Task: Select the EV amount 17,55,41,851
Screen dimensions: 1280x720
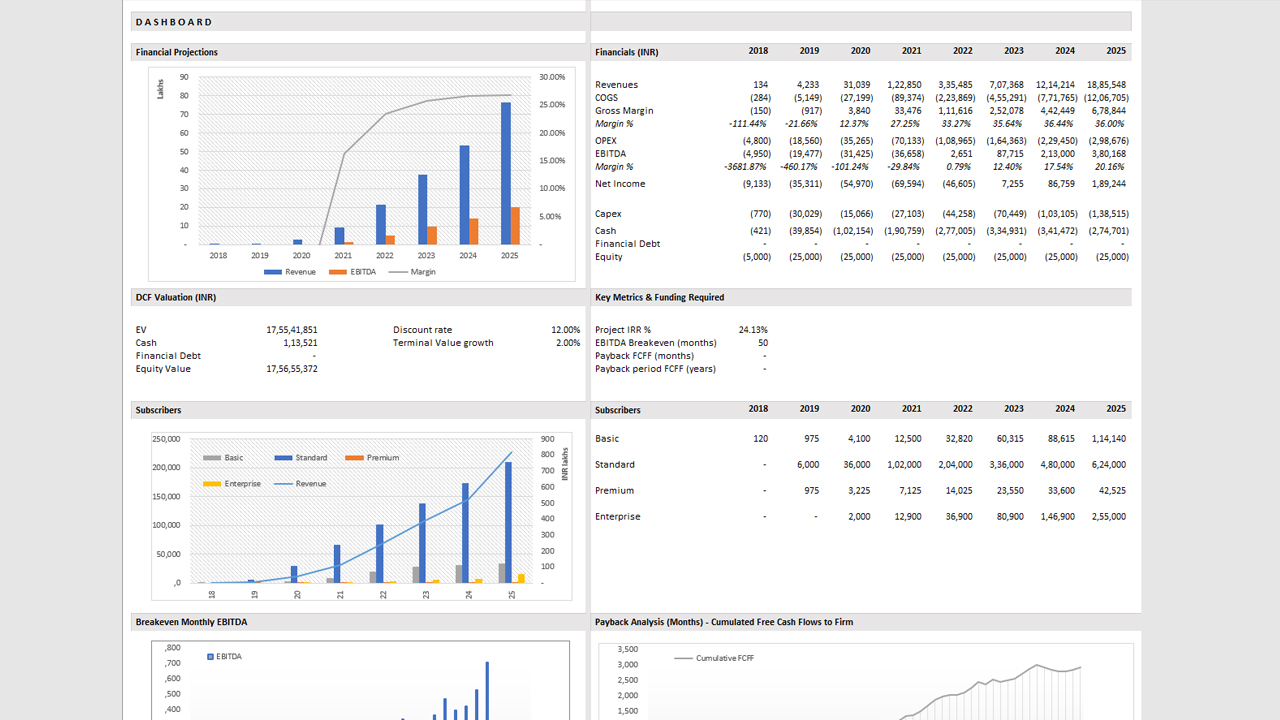Action: 292,330
